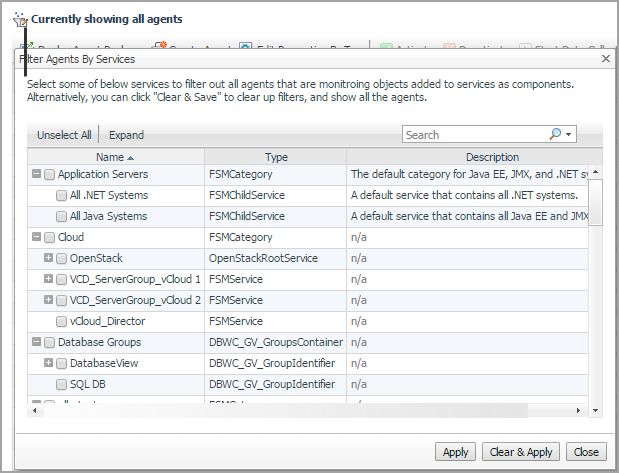Click the sort arrow on the Name column

pyautogui.click(x=131, y=158)
